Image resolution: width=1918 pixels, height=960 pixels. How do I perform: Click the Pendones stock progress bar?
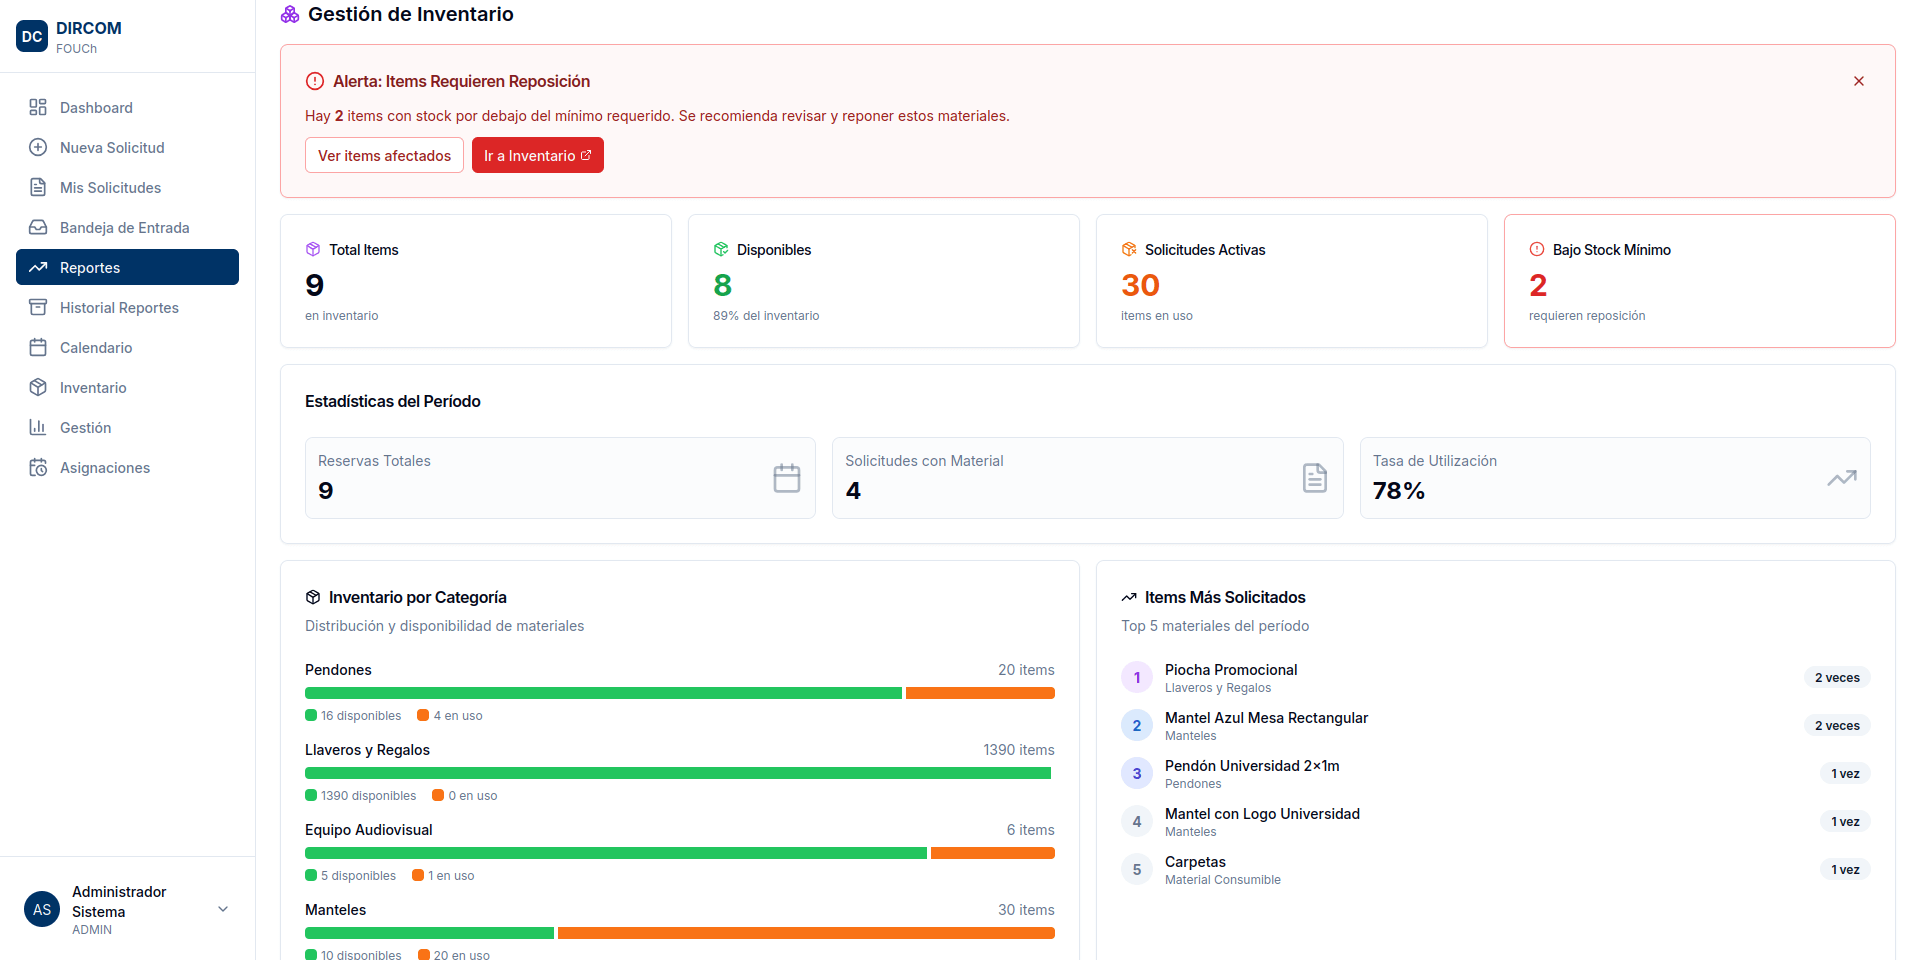pos(680,693)
